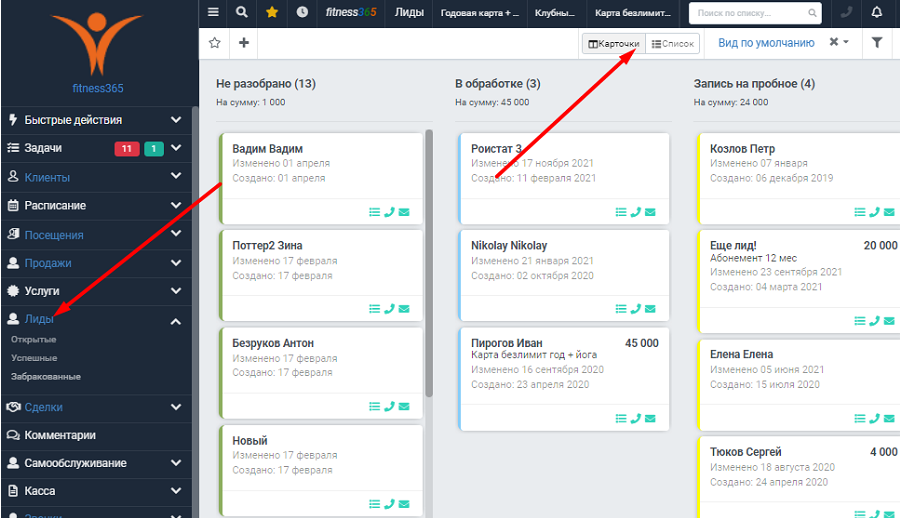Collapse the Лиды sidebar section
This screenshot has width=900, height=518.
click(x=176, y=321)
